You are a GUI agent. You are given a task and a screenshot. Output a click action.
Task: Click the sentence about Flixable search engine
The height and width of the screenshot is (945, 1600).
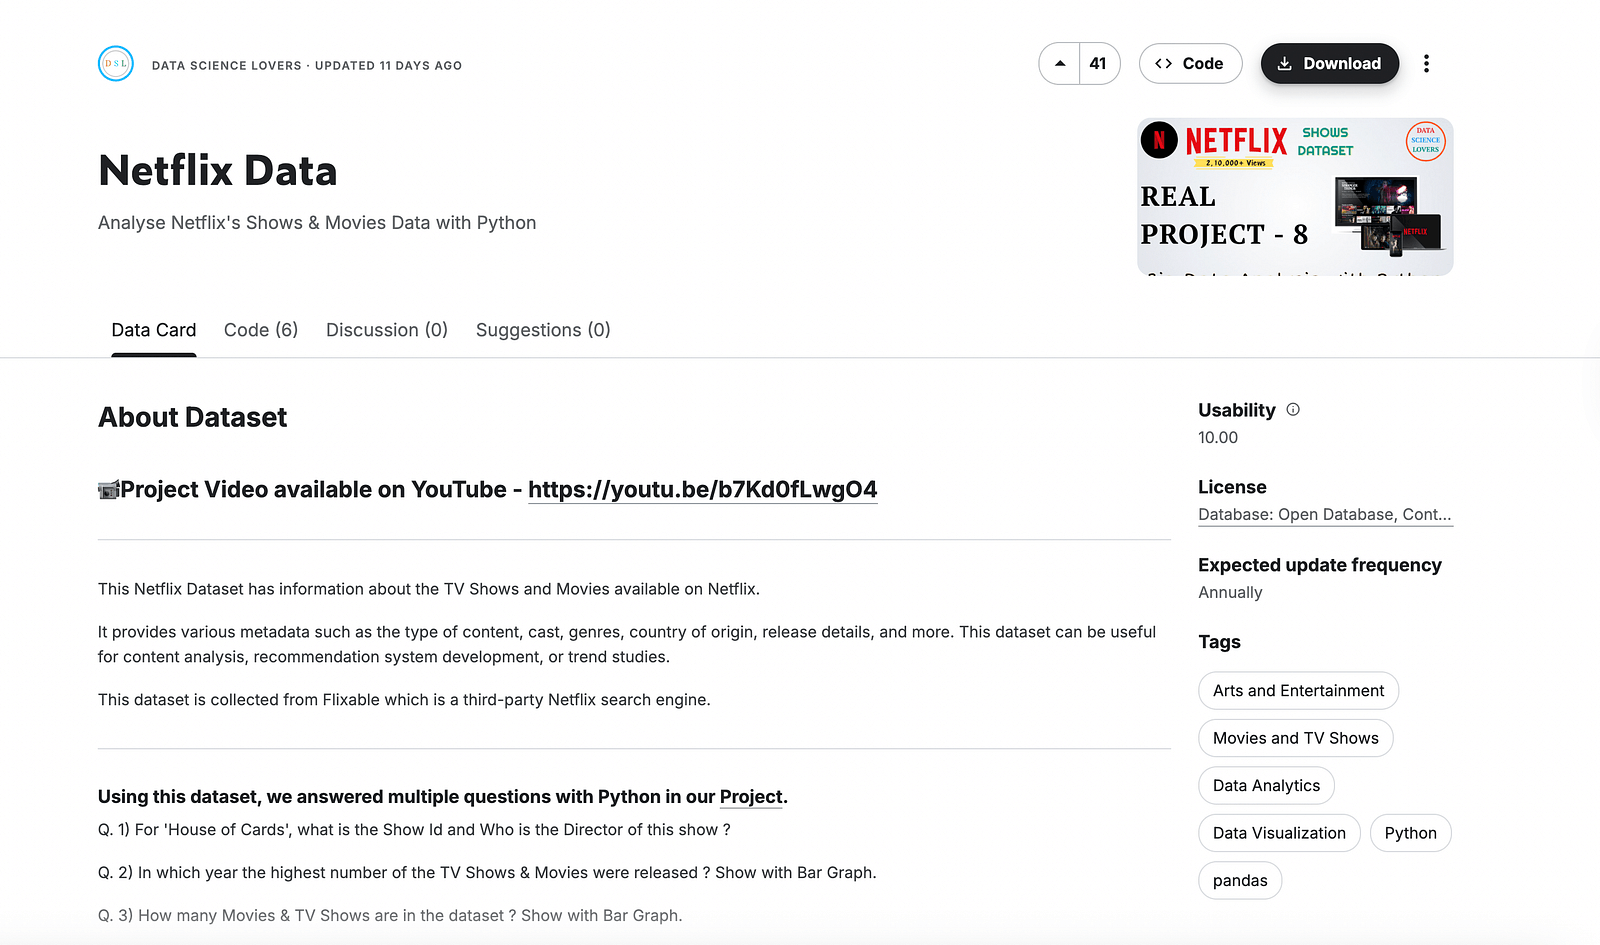[x=404, y=700]
